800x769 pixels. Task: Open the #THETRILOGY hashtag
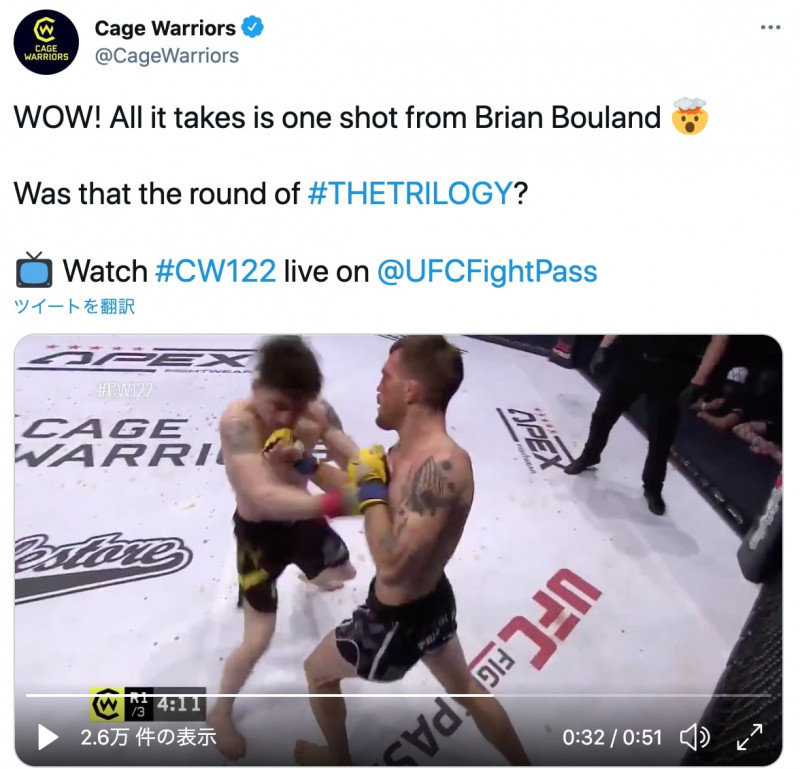[x=410, y=194]
